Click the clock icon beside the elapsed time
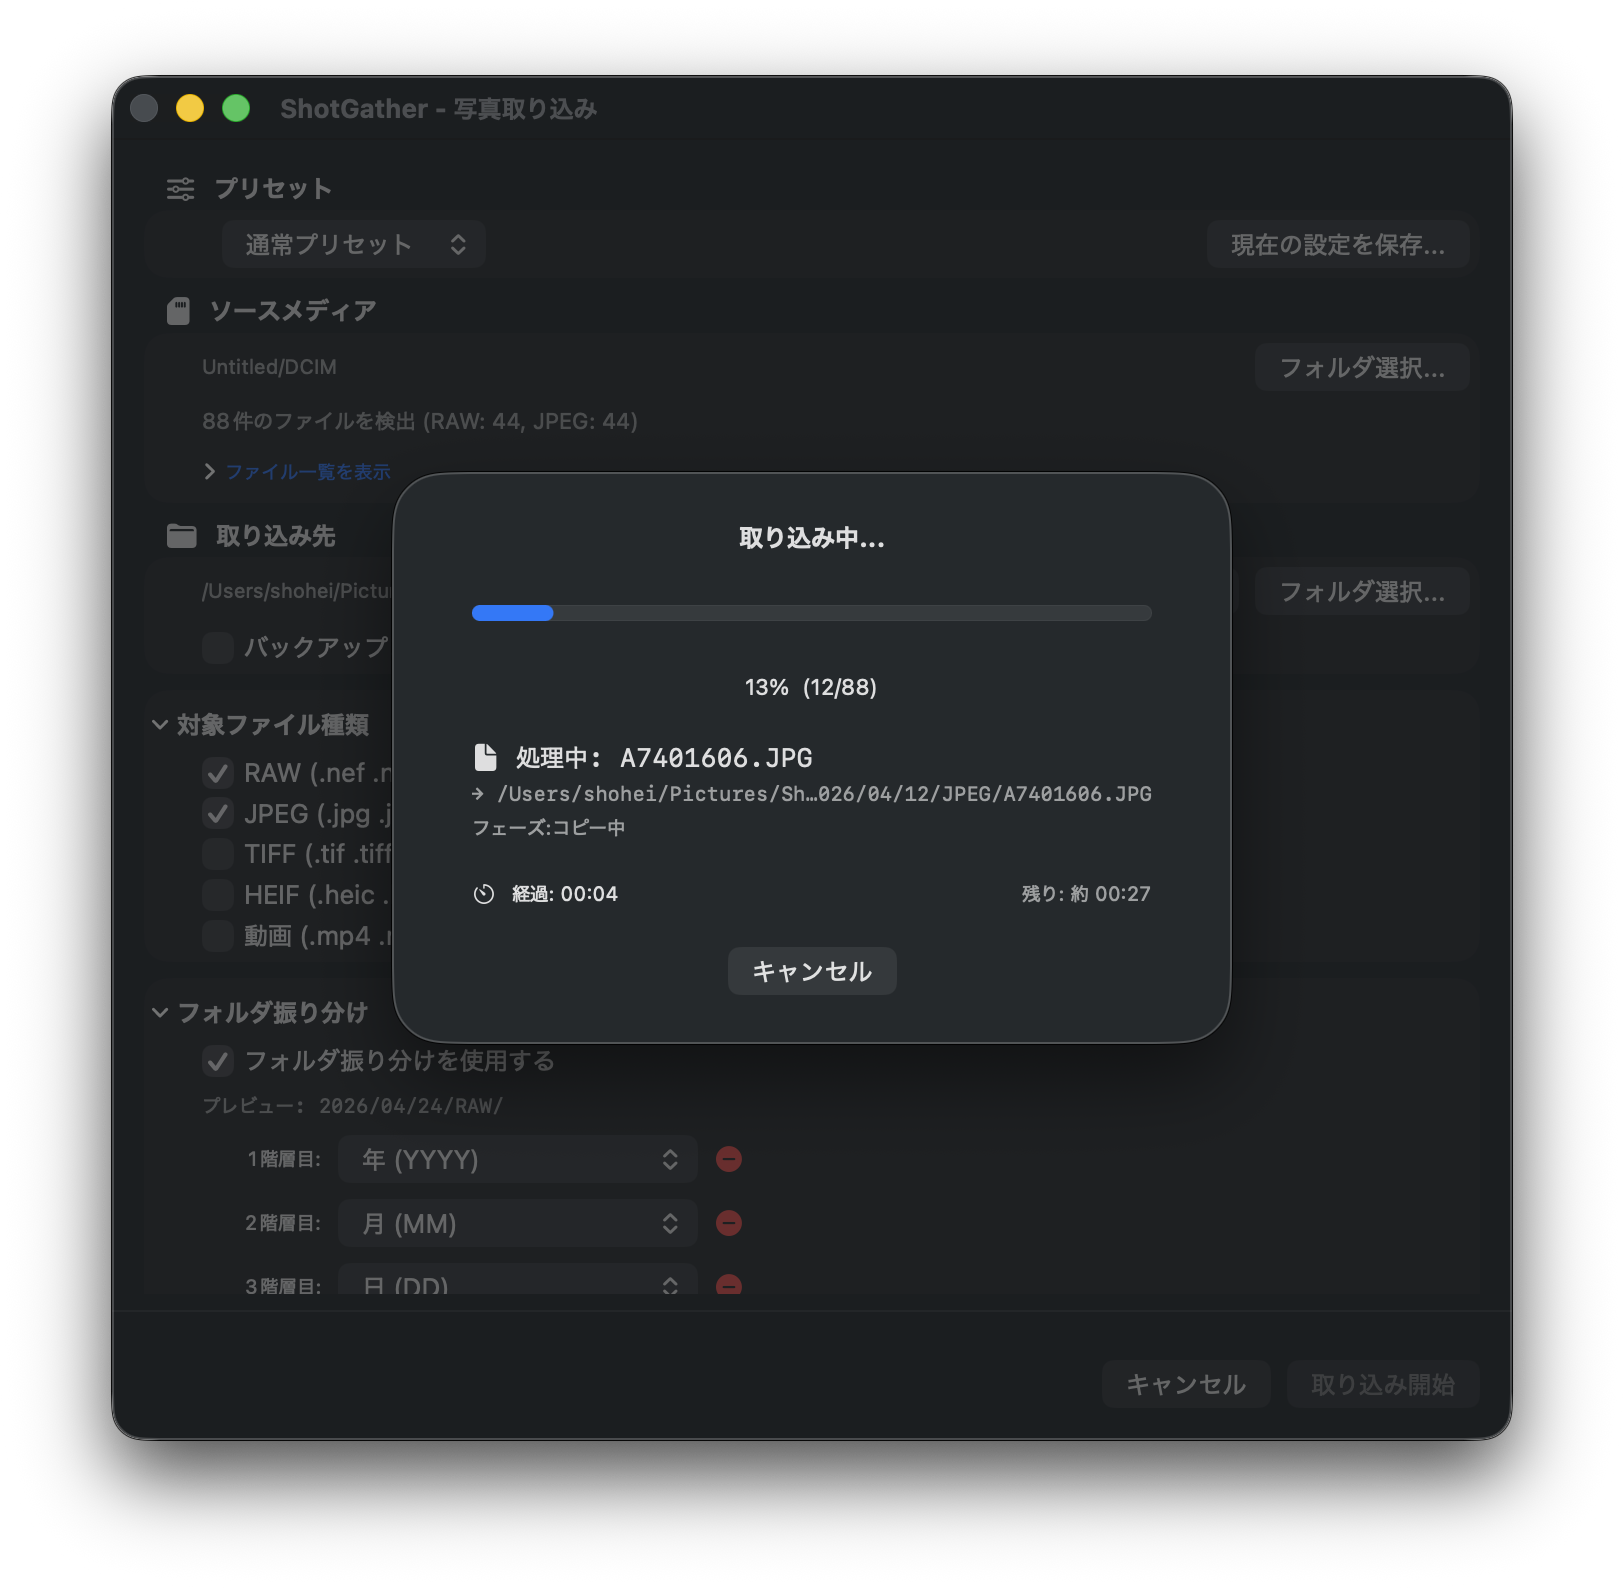Image resolution: width=1624 pixels, height=1588 pixels. click(484, 894)
